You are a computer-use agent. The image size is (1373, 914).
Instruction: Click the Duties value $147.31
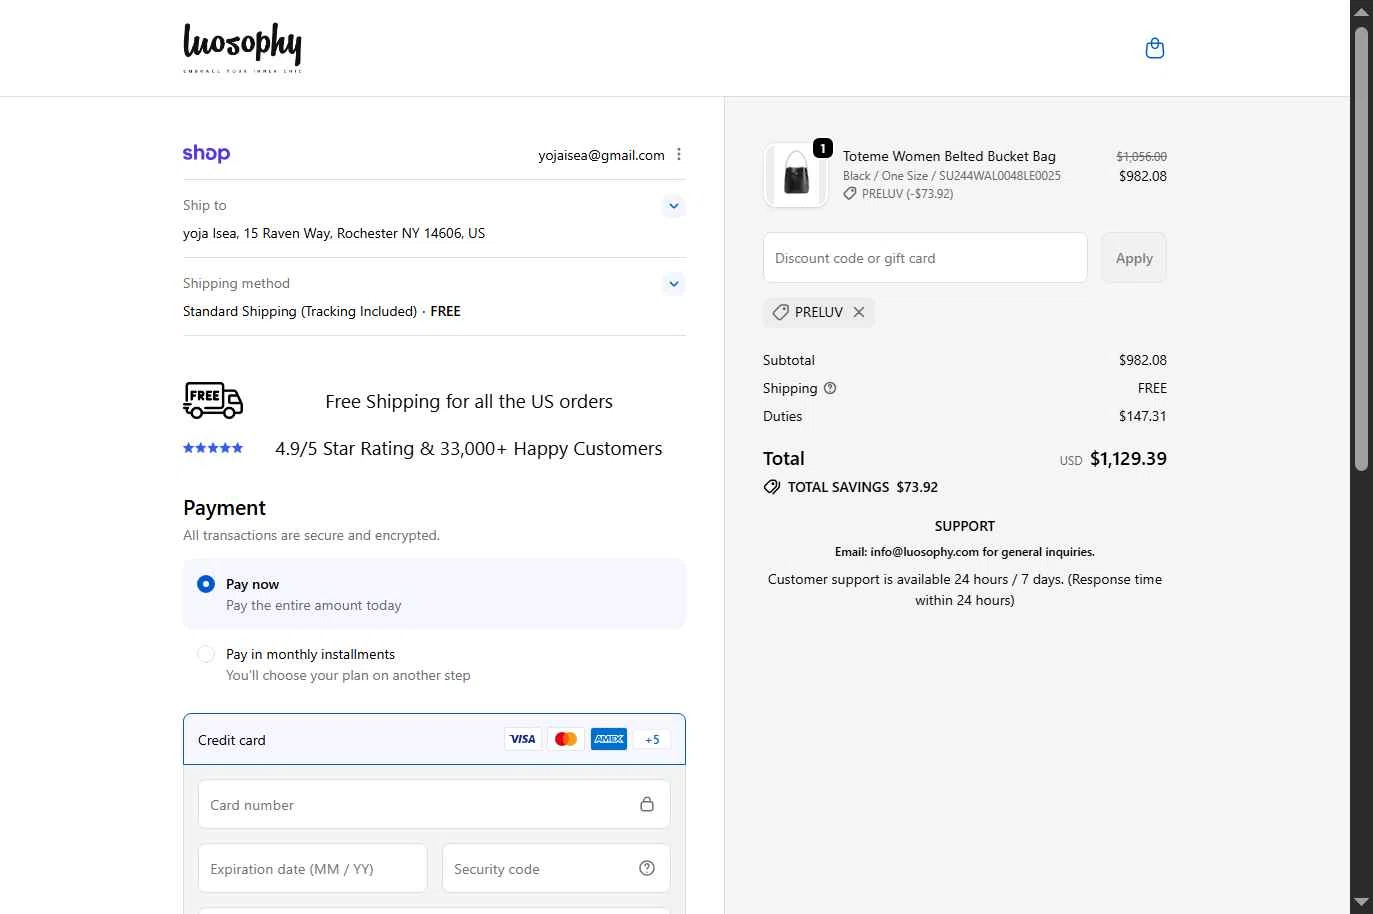point(1143,416)
